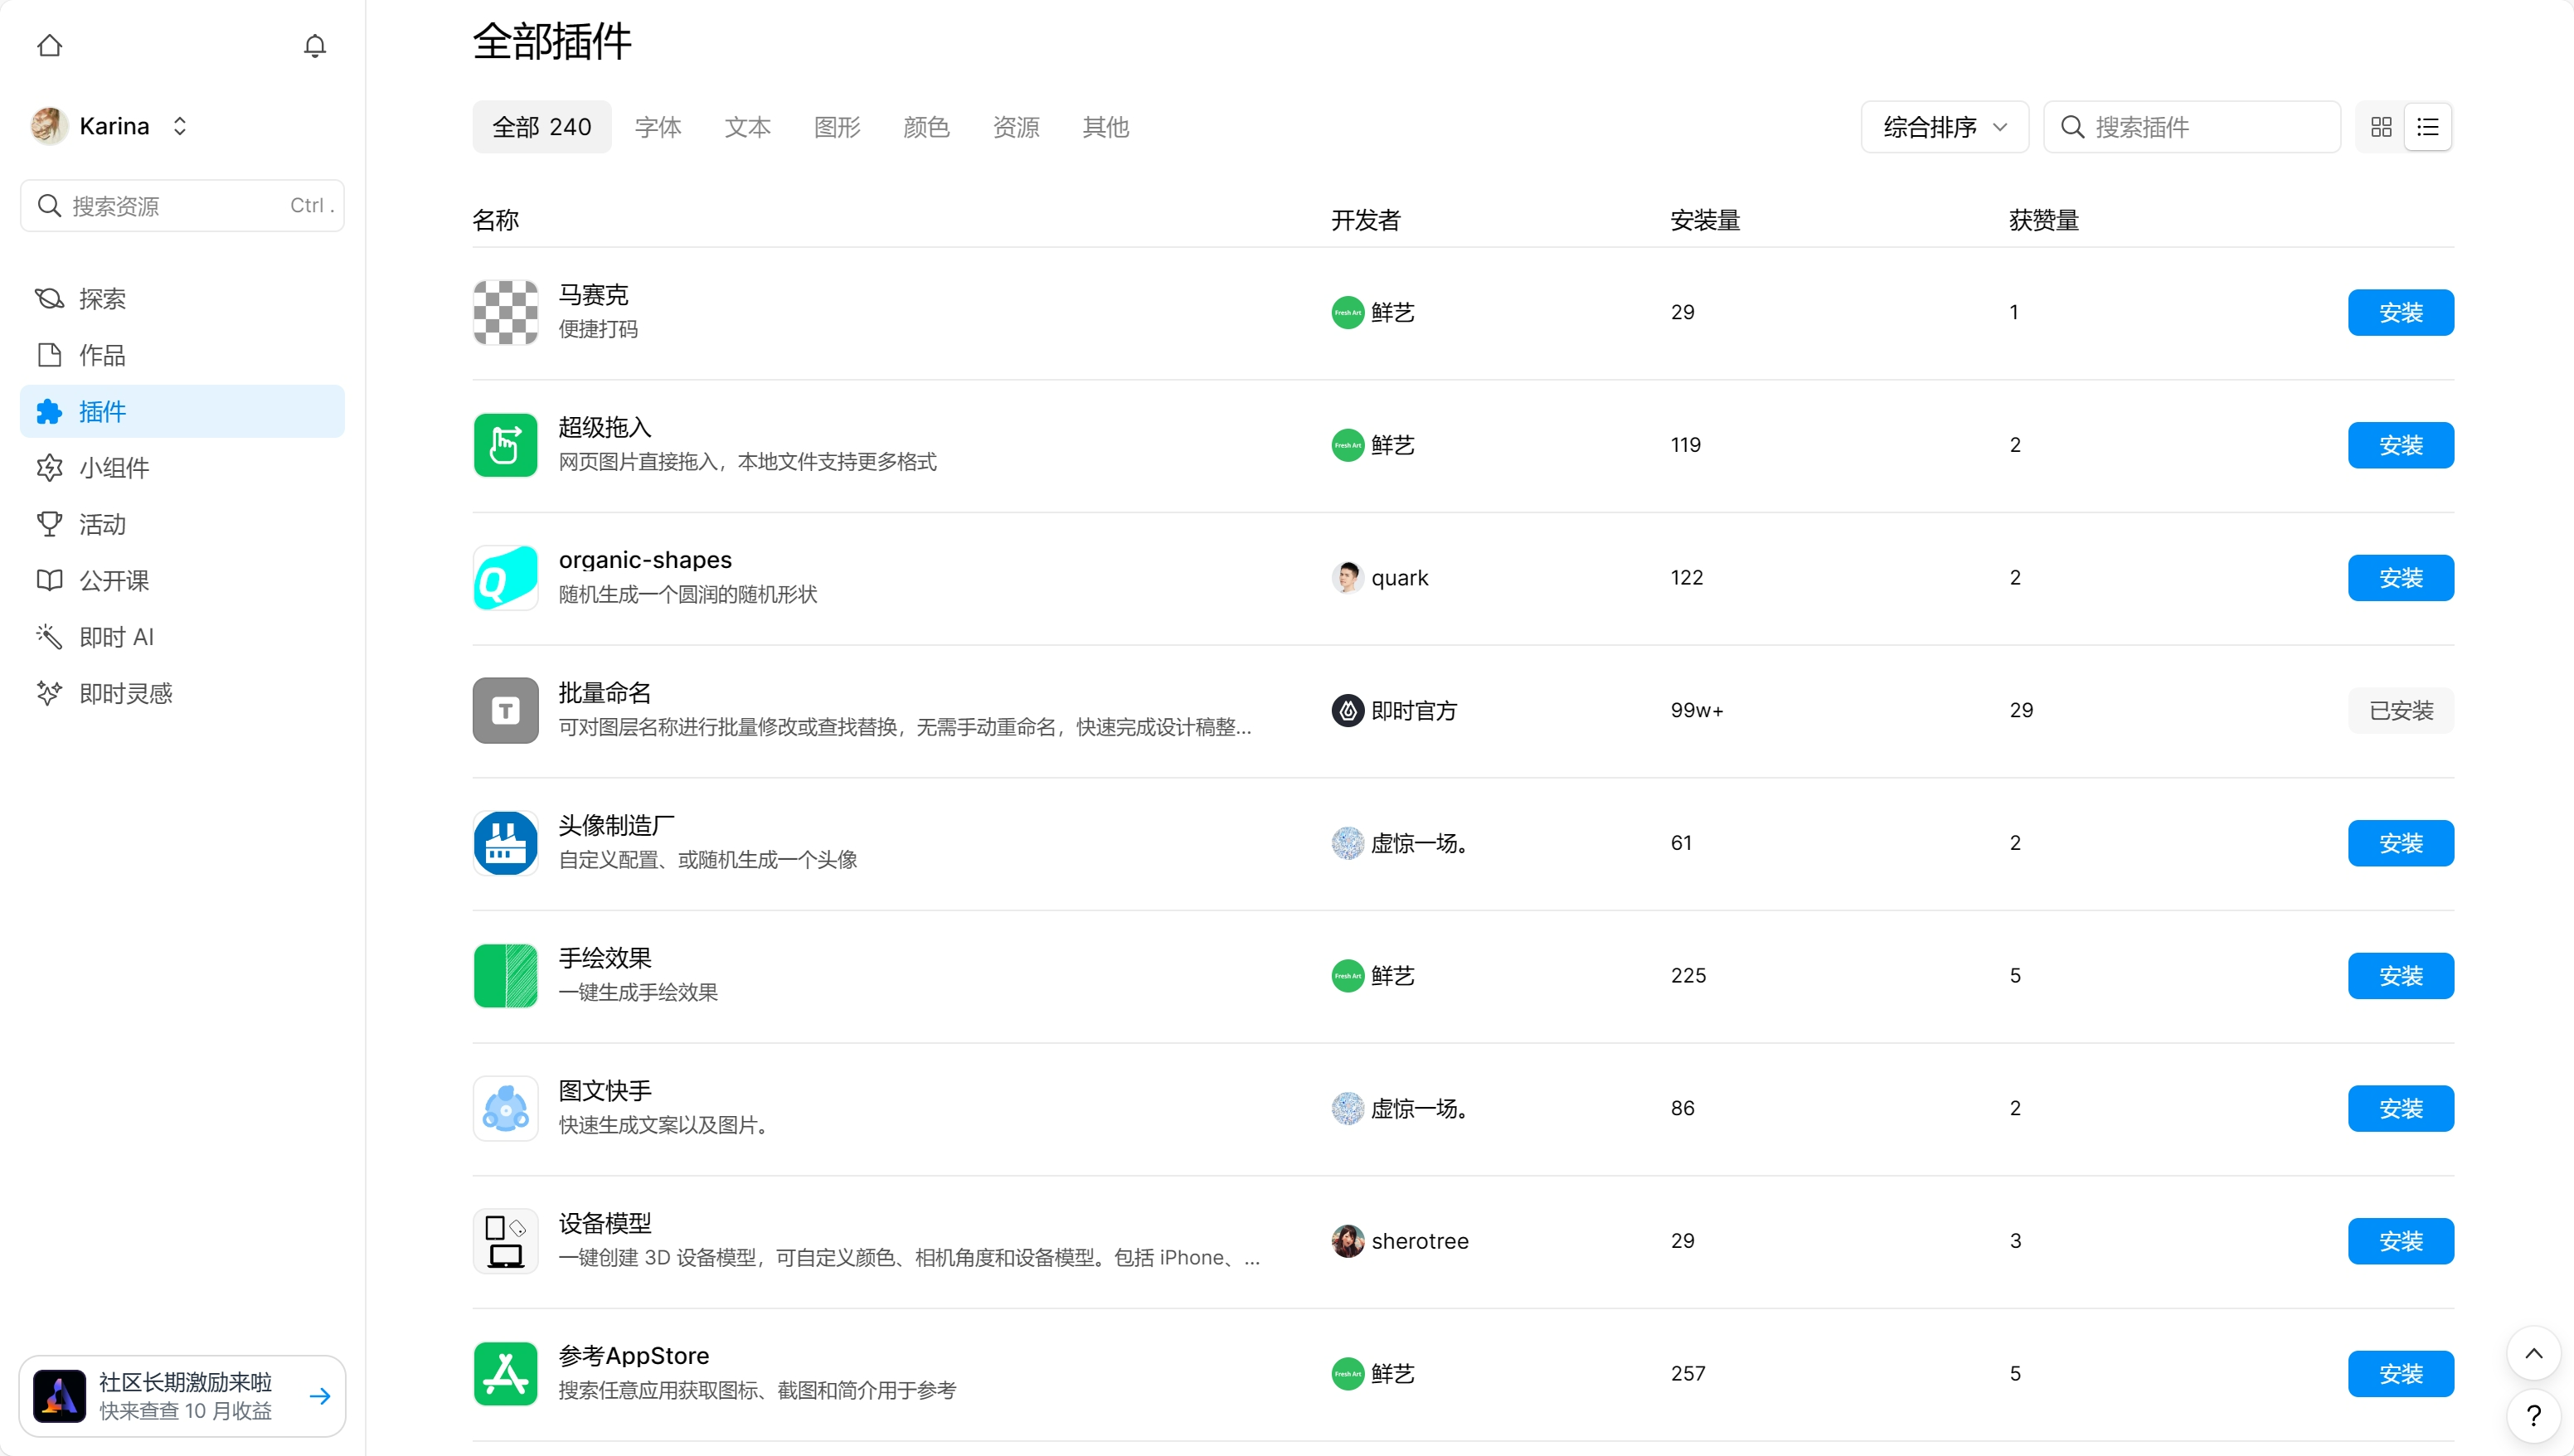Open the 设备模型 plugin title

point(605,1223)
